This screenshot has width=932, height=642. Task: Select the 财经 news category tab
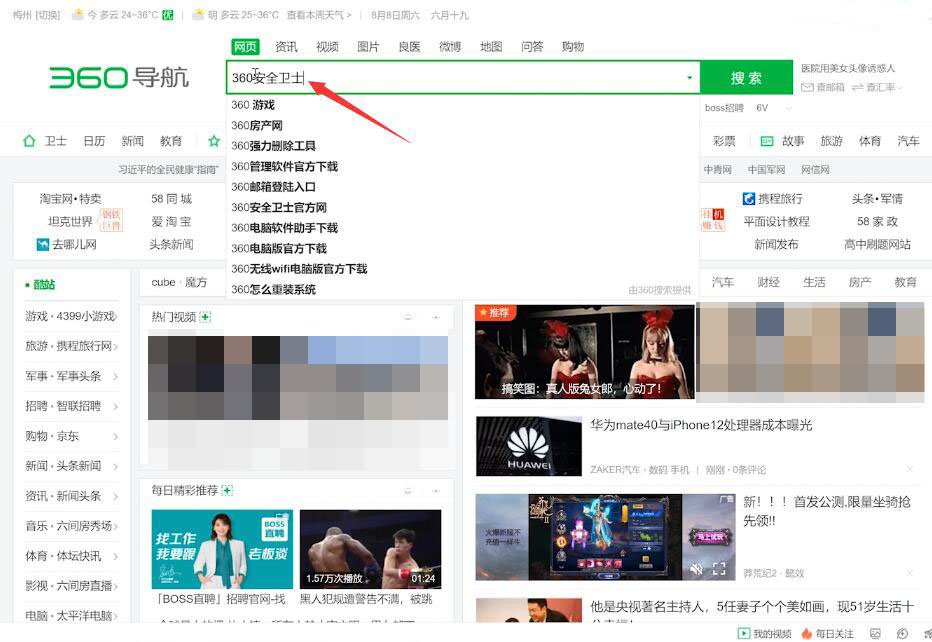point(769,282)
